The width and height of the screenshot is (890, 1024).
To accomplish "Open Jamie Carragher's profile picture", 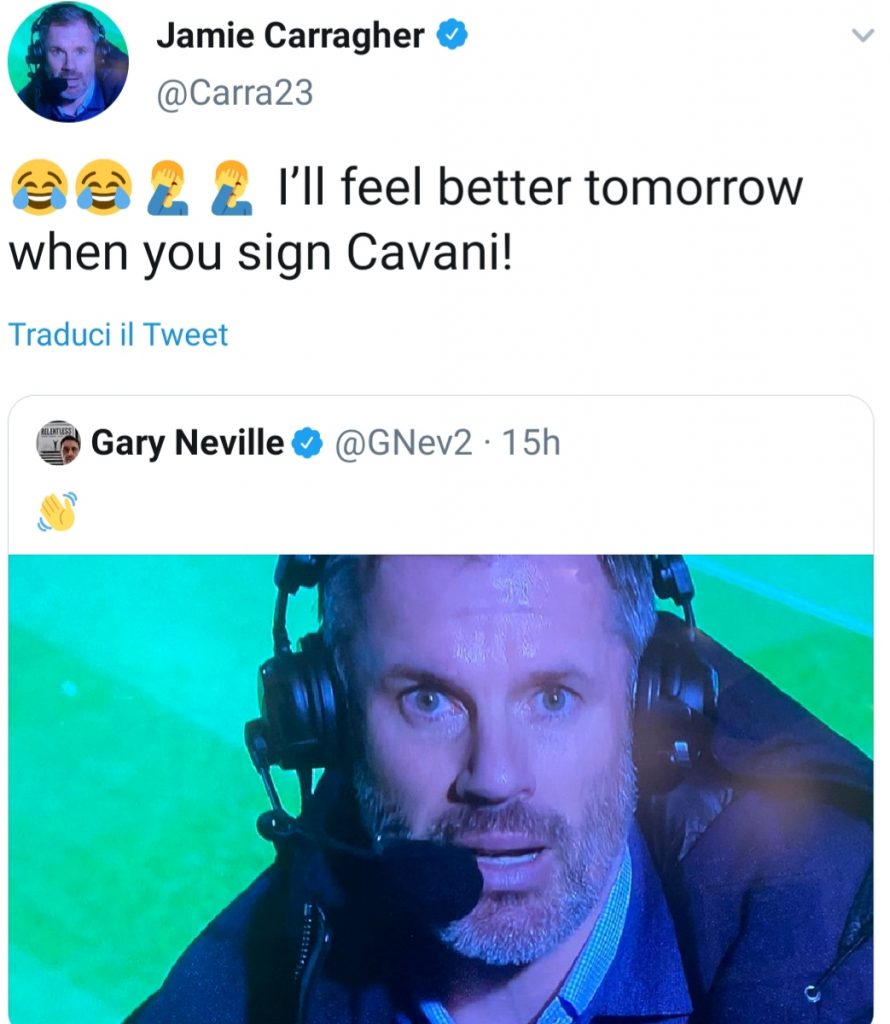I will 68,63.
